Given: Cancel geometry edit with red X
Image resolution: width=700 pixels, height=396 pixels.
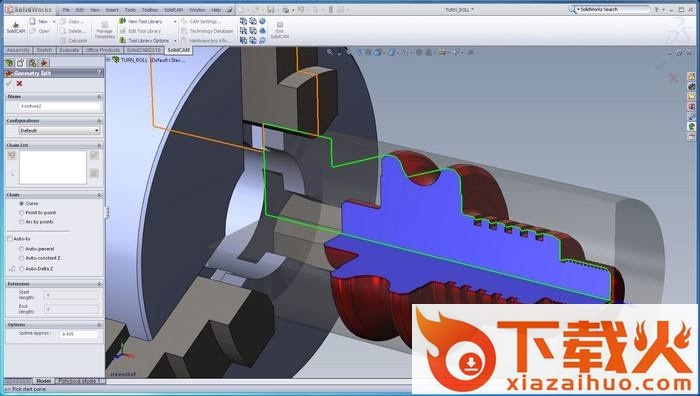Looking at the screenshot, I should click(x=19, y=83).
